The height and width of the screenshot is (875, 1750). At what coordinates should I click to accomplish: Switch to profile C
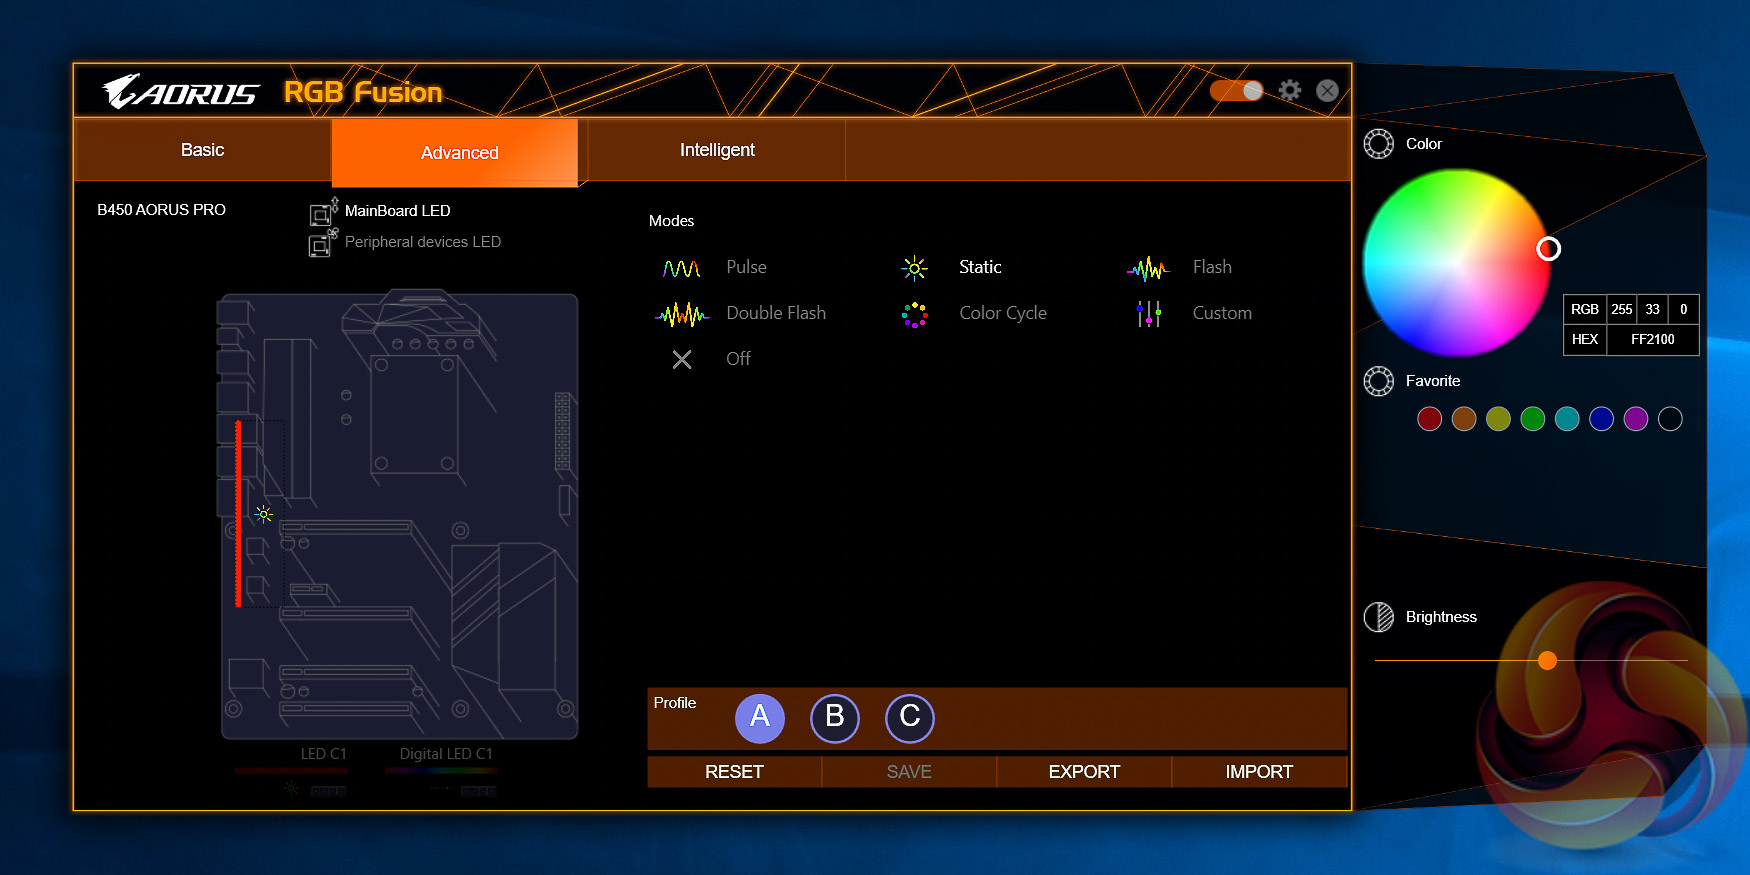coord(910,718)
